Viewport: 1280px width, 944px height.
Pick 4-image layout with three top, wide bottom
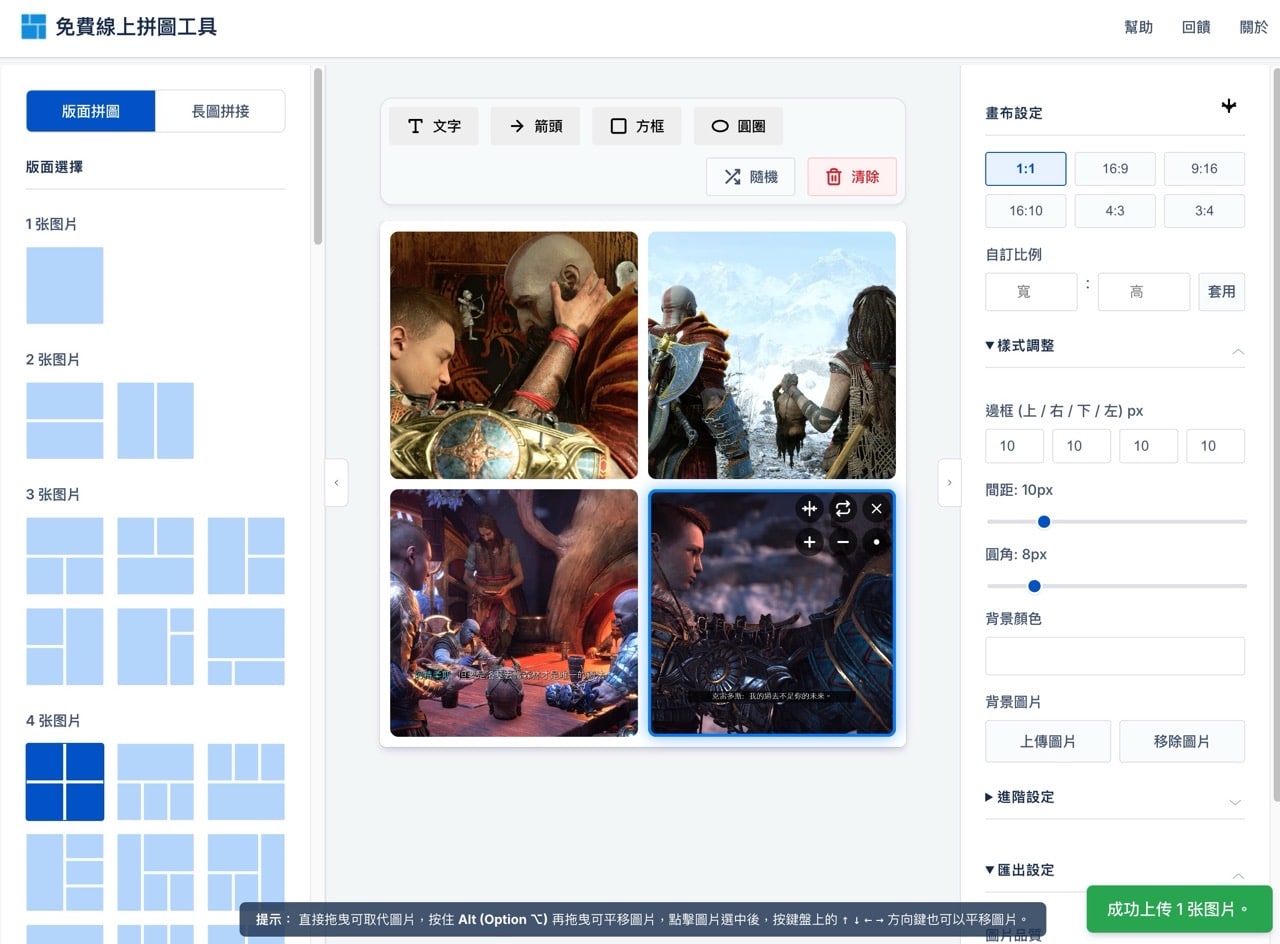(246, 782)
